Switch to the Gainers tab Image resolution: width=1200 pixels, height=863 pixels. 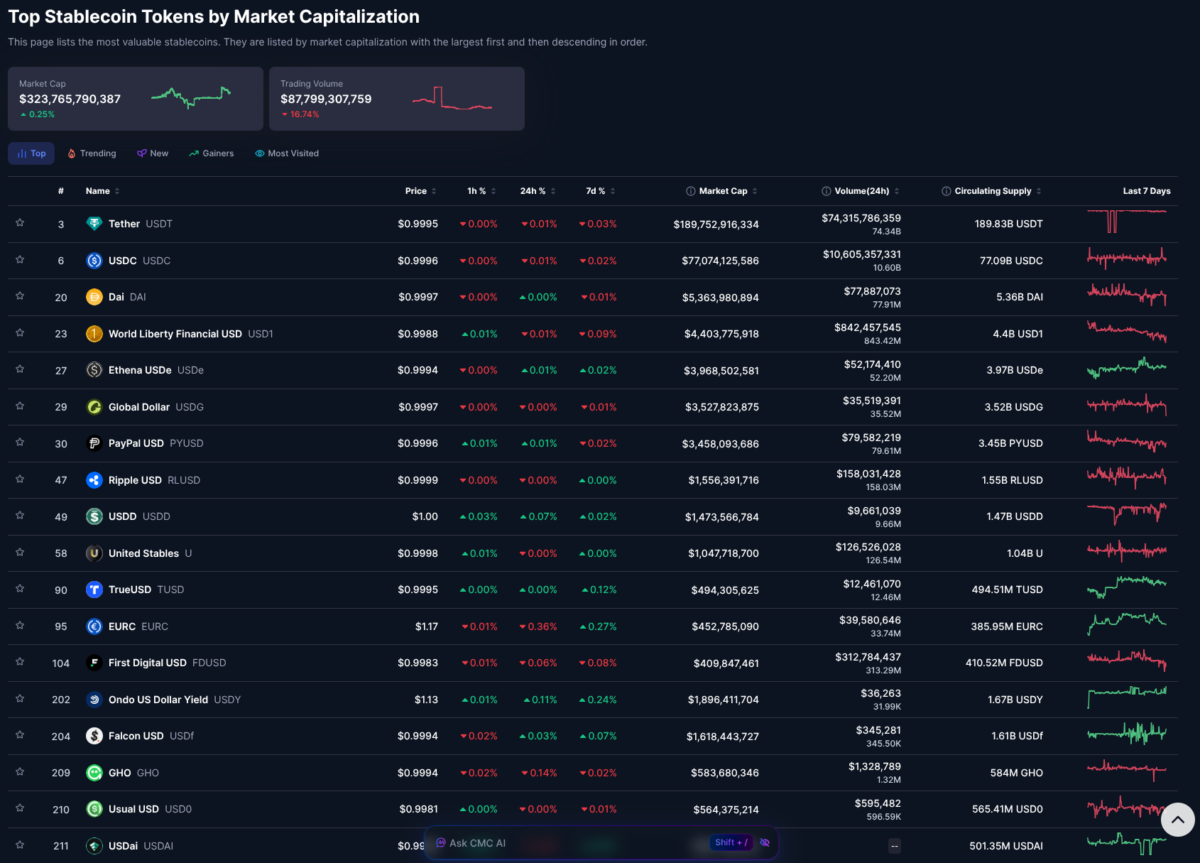point(212,153)
